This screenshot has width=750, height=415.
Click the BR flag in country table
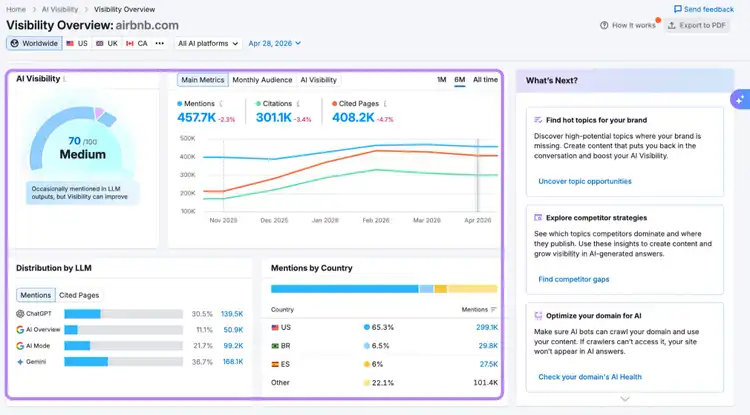pos(275,346)
